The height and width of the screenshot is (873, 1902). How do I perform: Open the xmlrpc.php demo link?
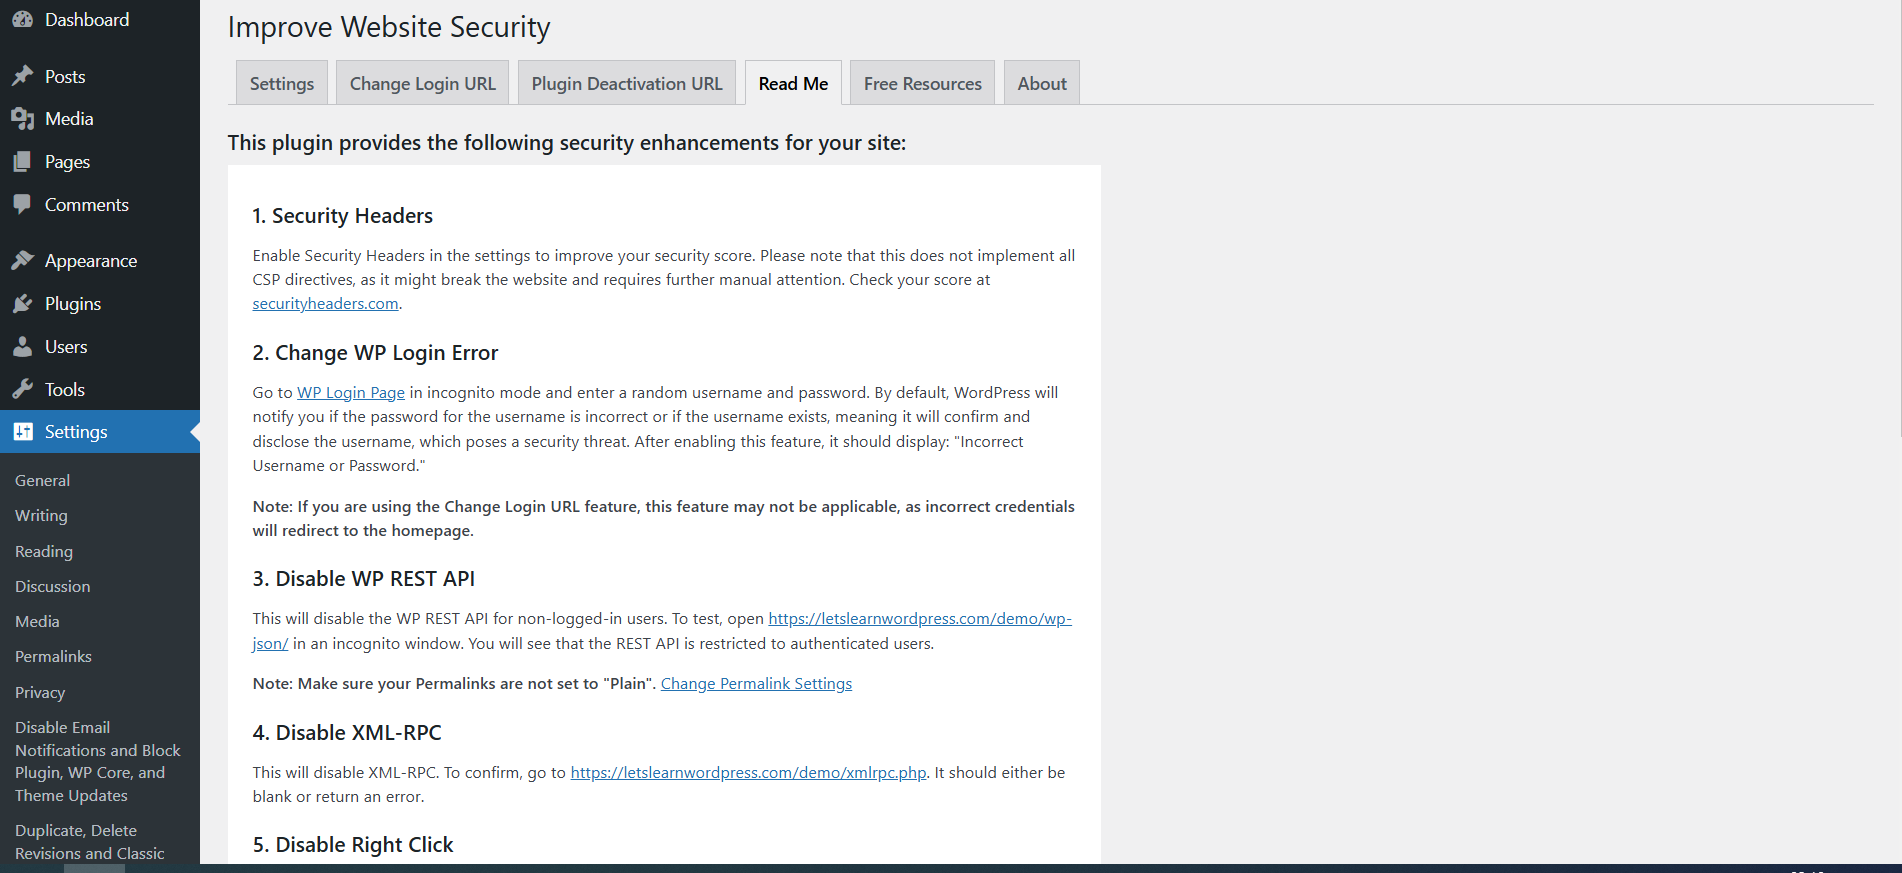pyautogui.click(x=748, y=773)
